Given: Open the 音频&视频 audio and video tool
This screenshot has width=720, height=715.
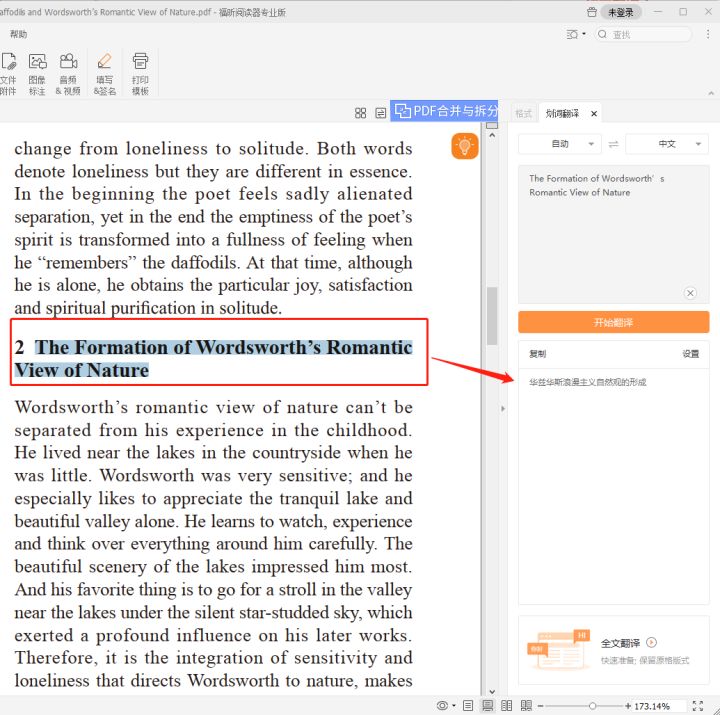Looking at the screenshot, I should [68, 73].
